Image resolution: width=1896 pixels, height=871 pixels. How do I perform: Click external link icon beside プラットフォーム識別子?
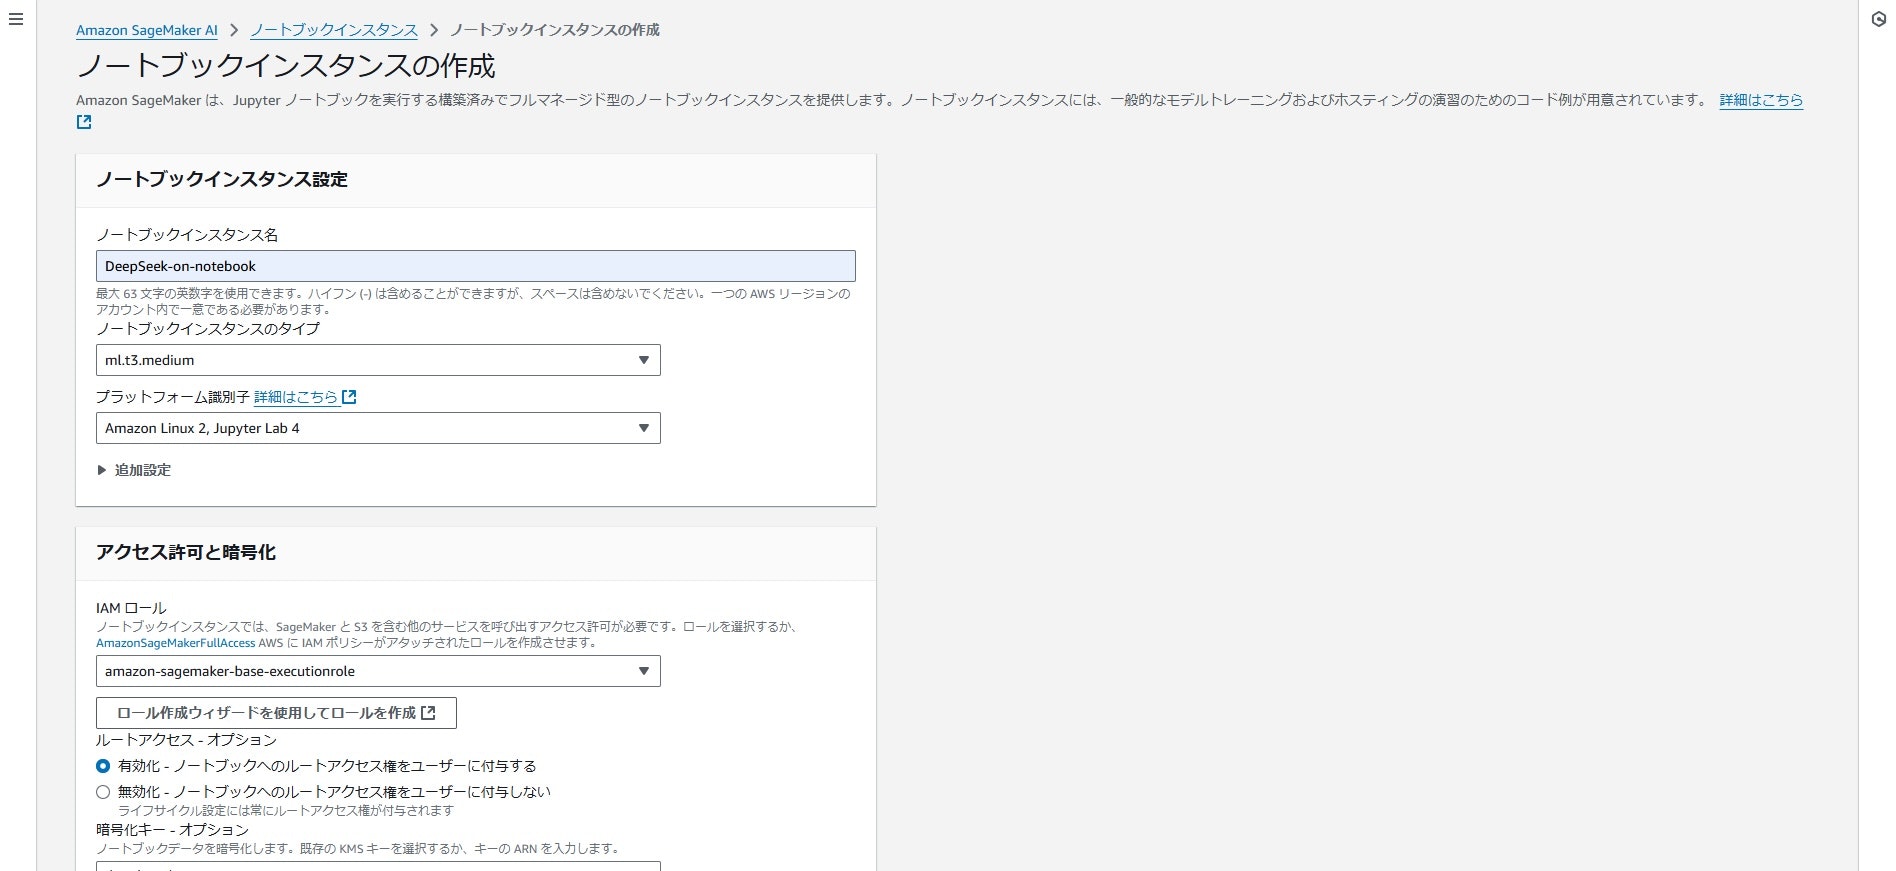[349, 397]
